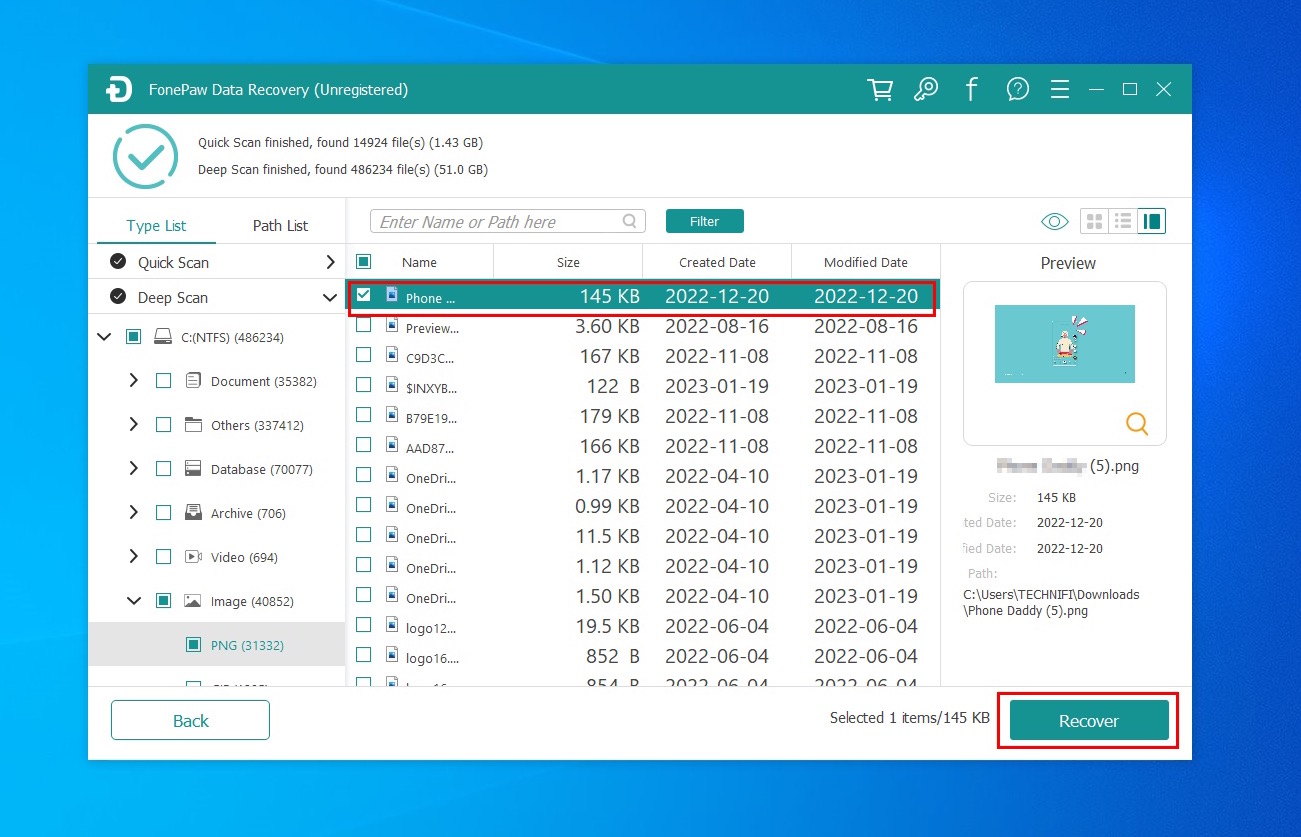Image resolution: width=1301 pixels, height=837 pixels.
Task: Switch to the Type List tab
Action: [156, 225]
